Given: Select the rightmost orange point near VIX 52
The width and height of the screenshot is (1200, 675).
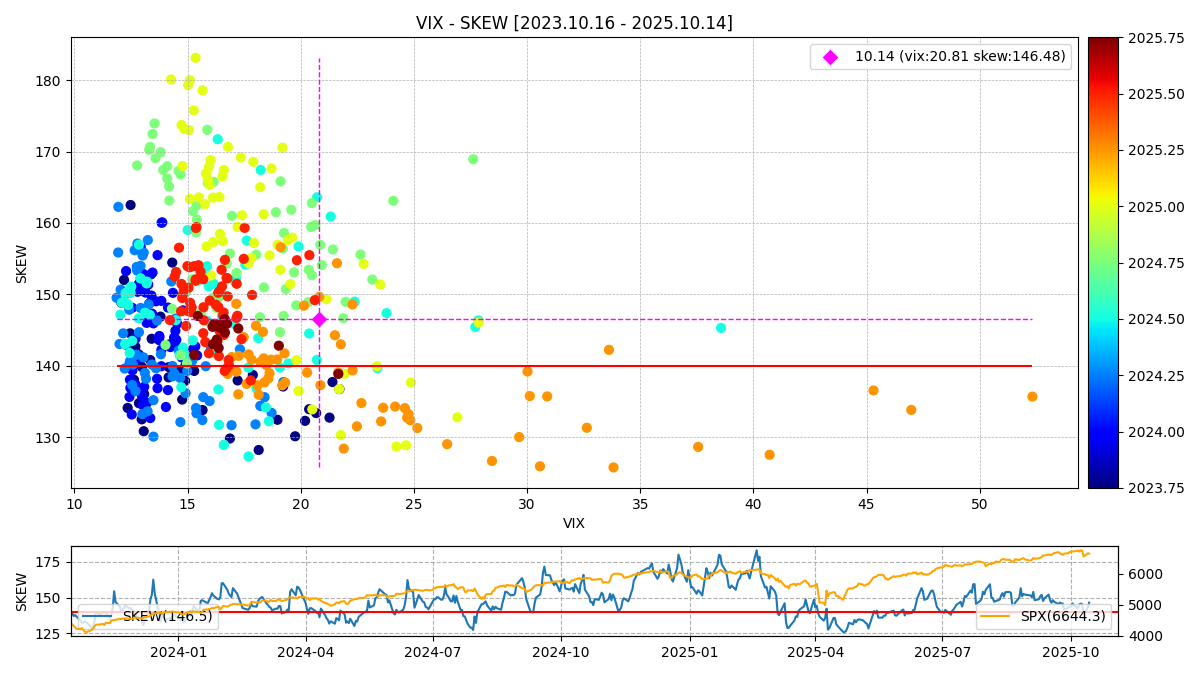Looking at the screenshot, I should click(1032, 397).
